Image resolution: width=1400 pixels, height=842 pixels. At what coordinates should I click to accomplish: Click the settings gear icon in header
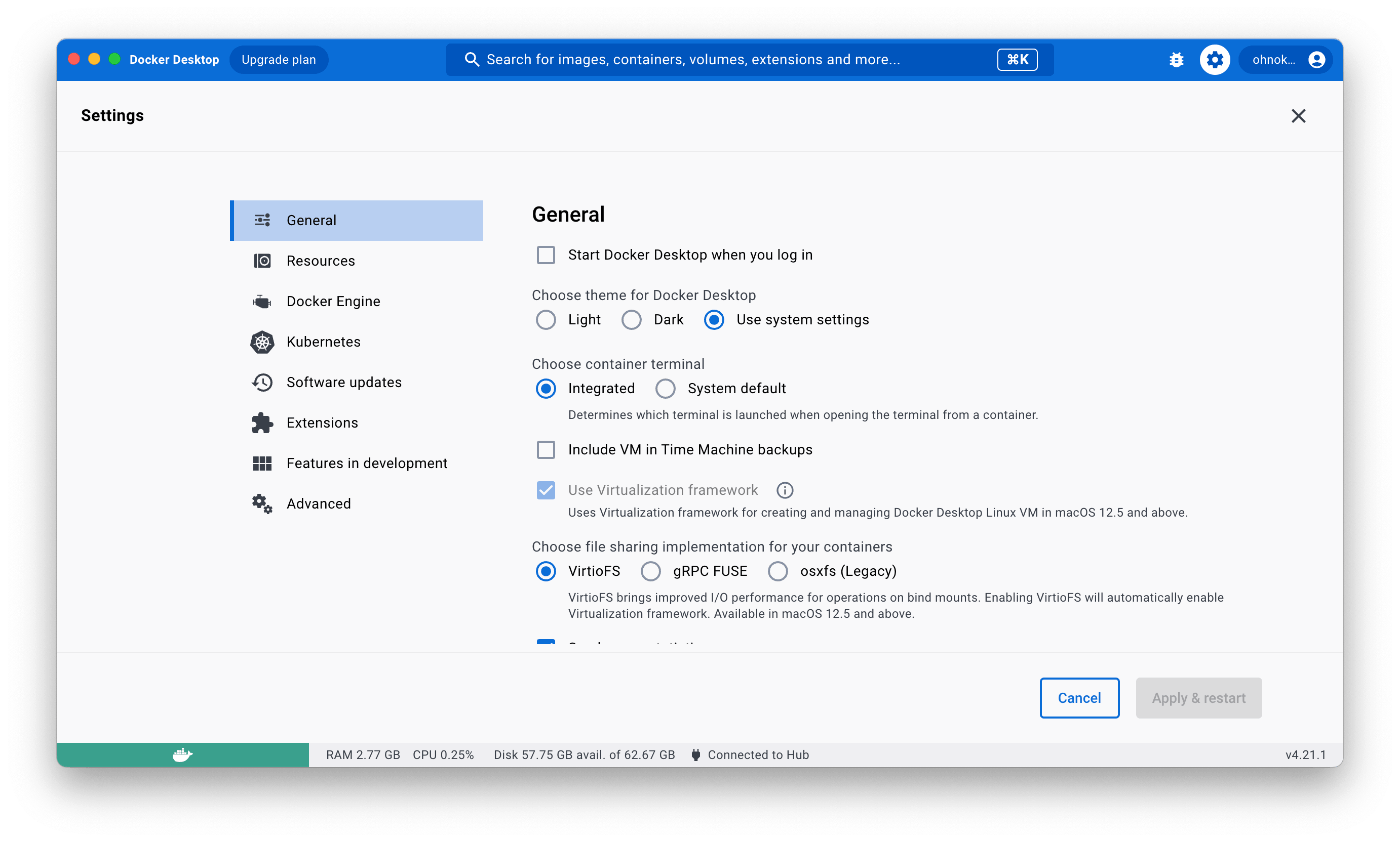pyautogui.click(x=1215, y=60)
